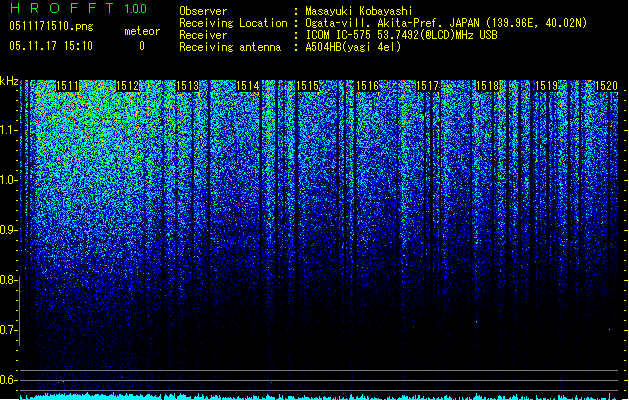
Task: Click the 0.8 frequency axis label
Action: [8, 280]
